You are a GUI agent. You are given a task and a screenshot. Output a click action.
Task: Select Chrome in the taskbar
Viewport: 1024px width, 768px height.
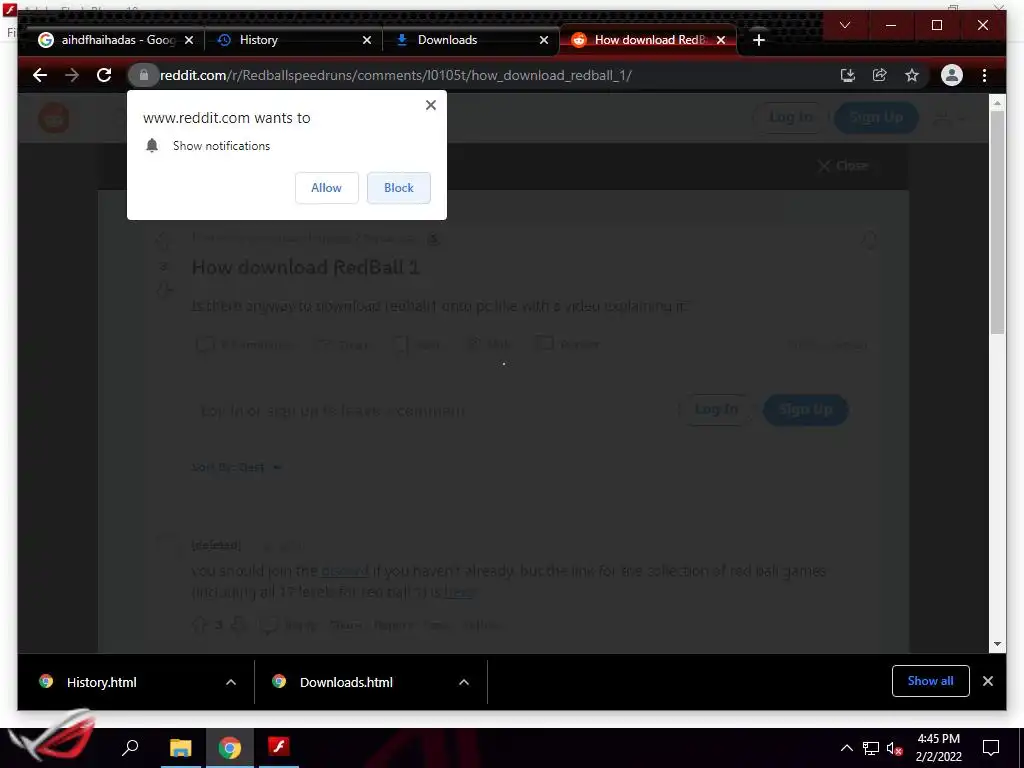click(229, 748)
